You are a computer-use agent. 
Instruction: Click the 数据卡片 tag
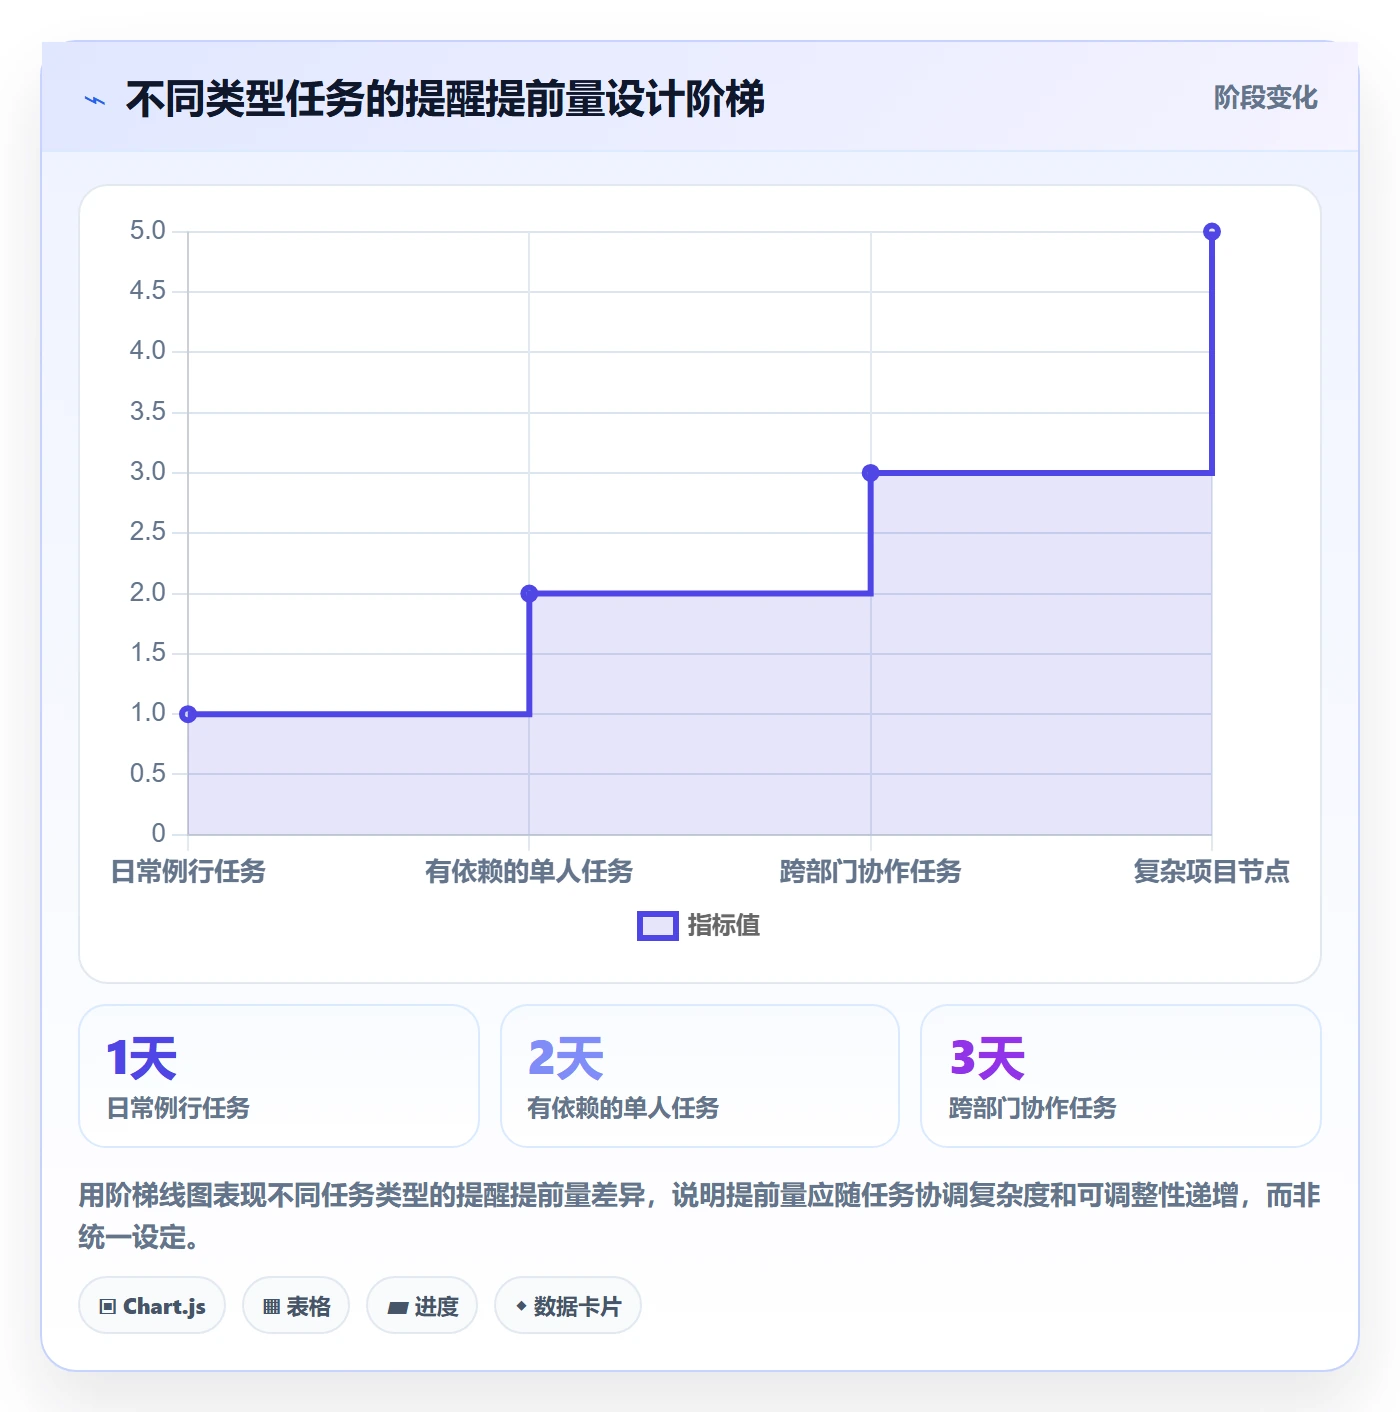[568, 1306]
